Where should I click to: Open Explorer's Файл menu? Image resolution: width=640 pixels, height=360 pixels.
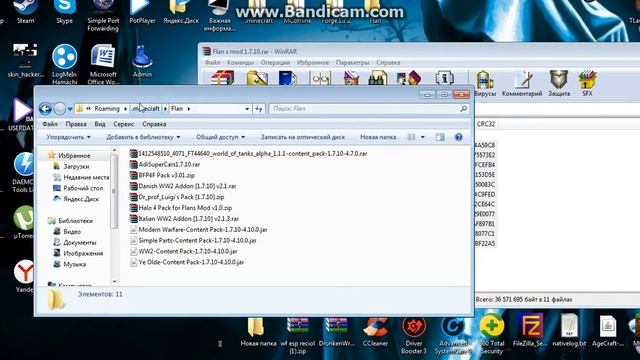pyautogui.click(x=50, y=124)
